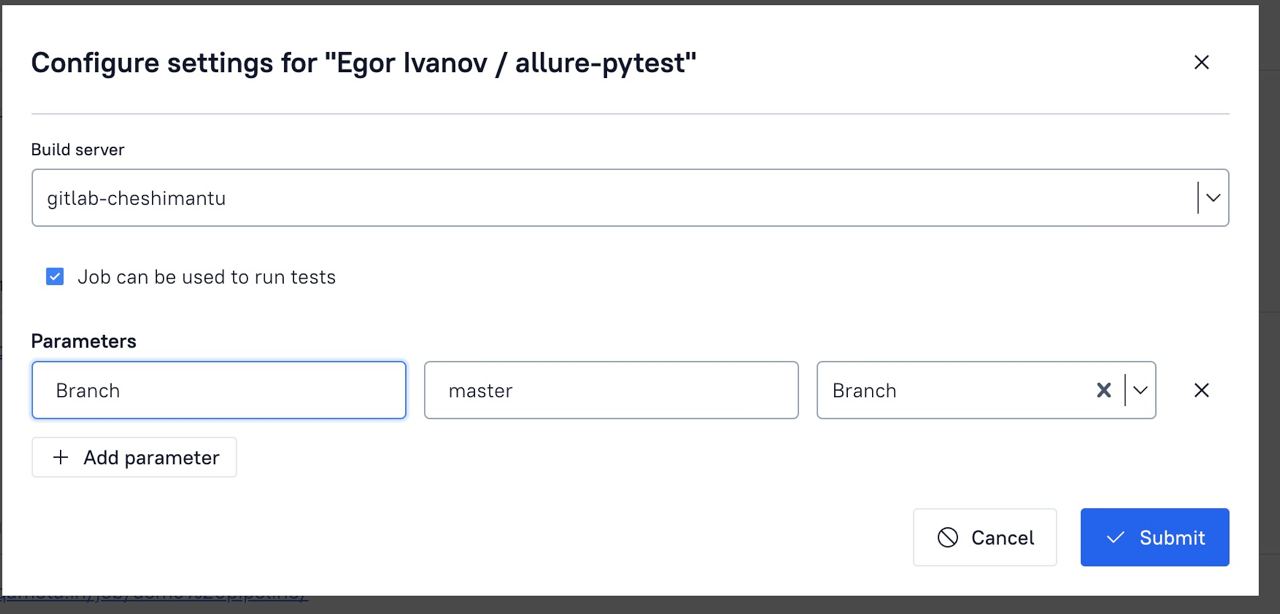Click the master value input field
1280x614 pixels.
pos(611,390)
